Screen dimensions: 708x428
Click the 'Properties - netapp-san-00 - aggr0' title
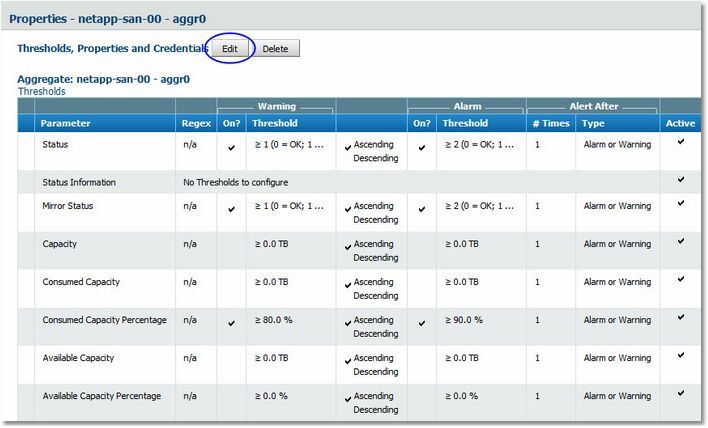107,19
